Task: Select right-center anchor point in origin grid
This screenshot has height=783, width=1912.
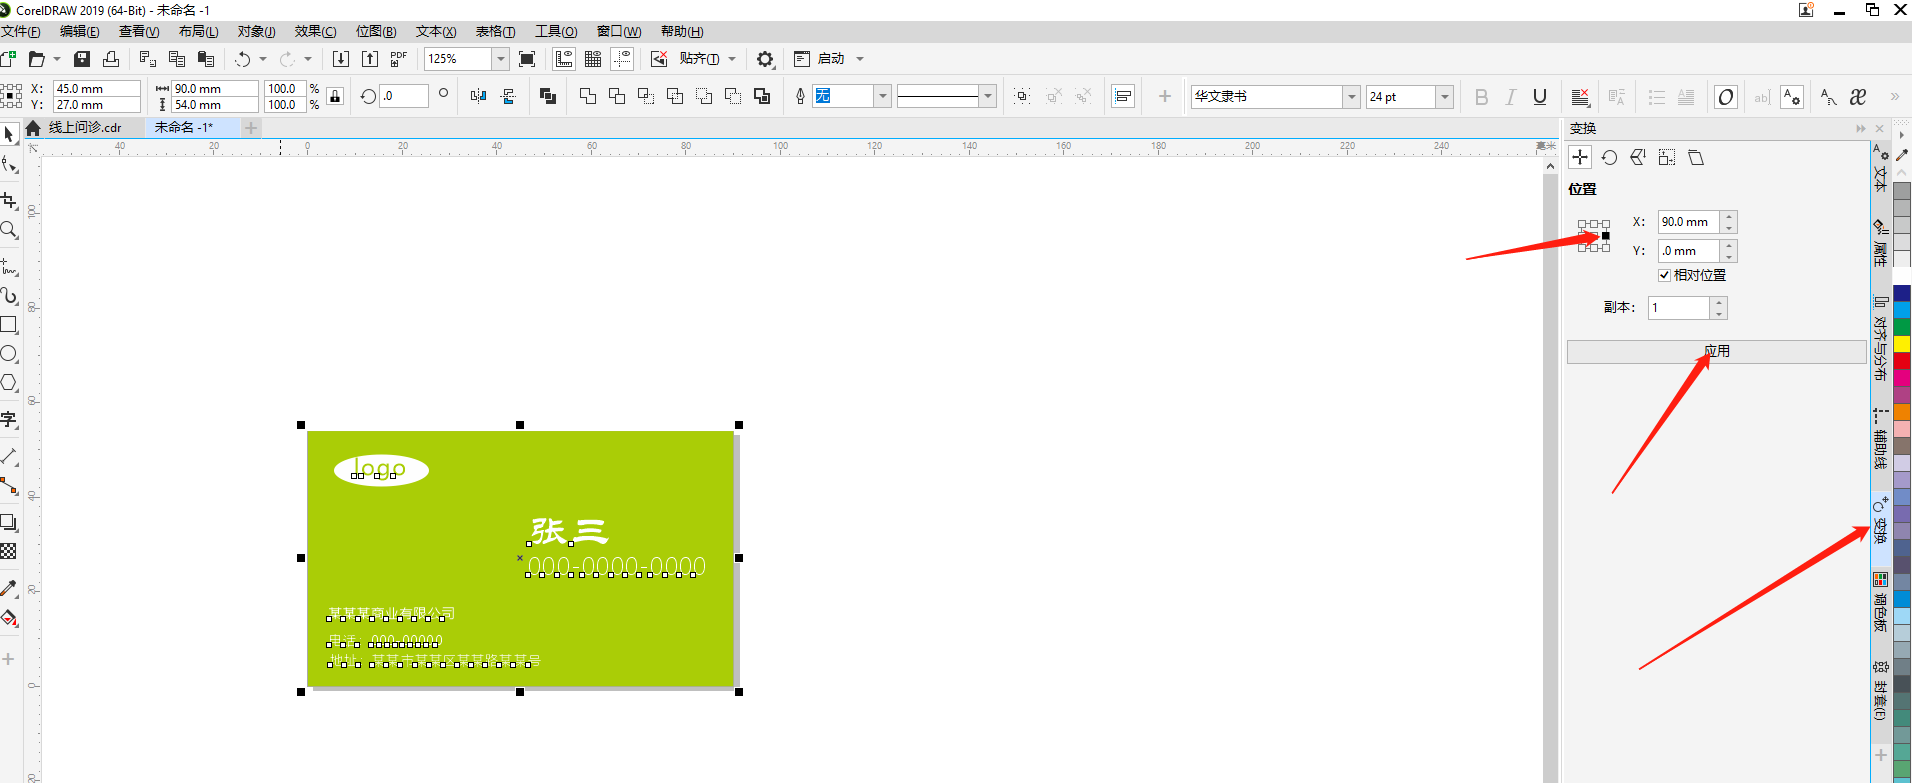Action: point(1606,236)
